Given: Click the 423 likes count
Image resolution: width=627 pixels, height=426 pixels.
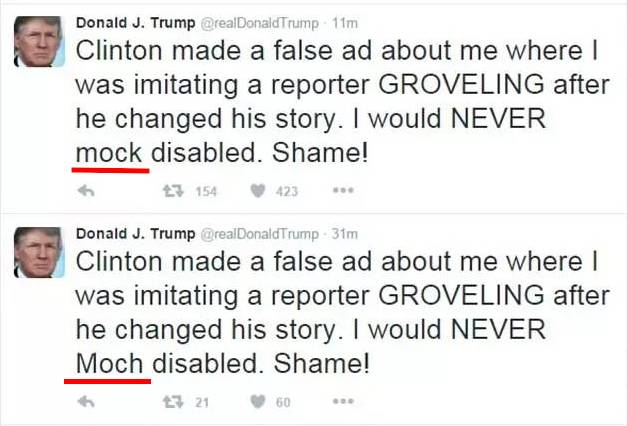Looking at the screenshot, I should point(287,192).
